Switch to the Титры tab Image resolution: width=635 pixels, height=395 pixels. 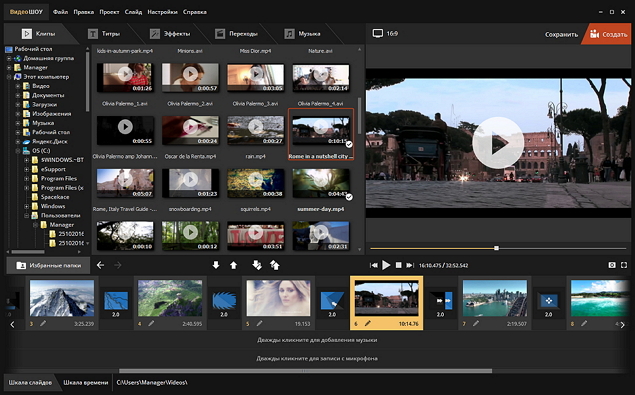coord(104,34)
